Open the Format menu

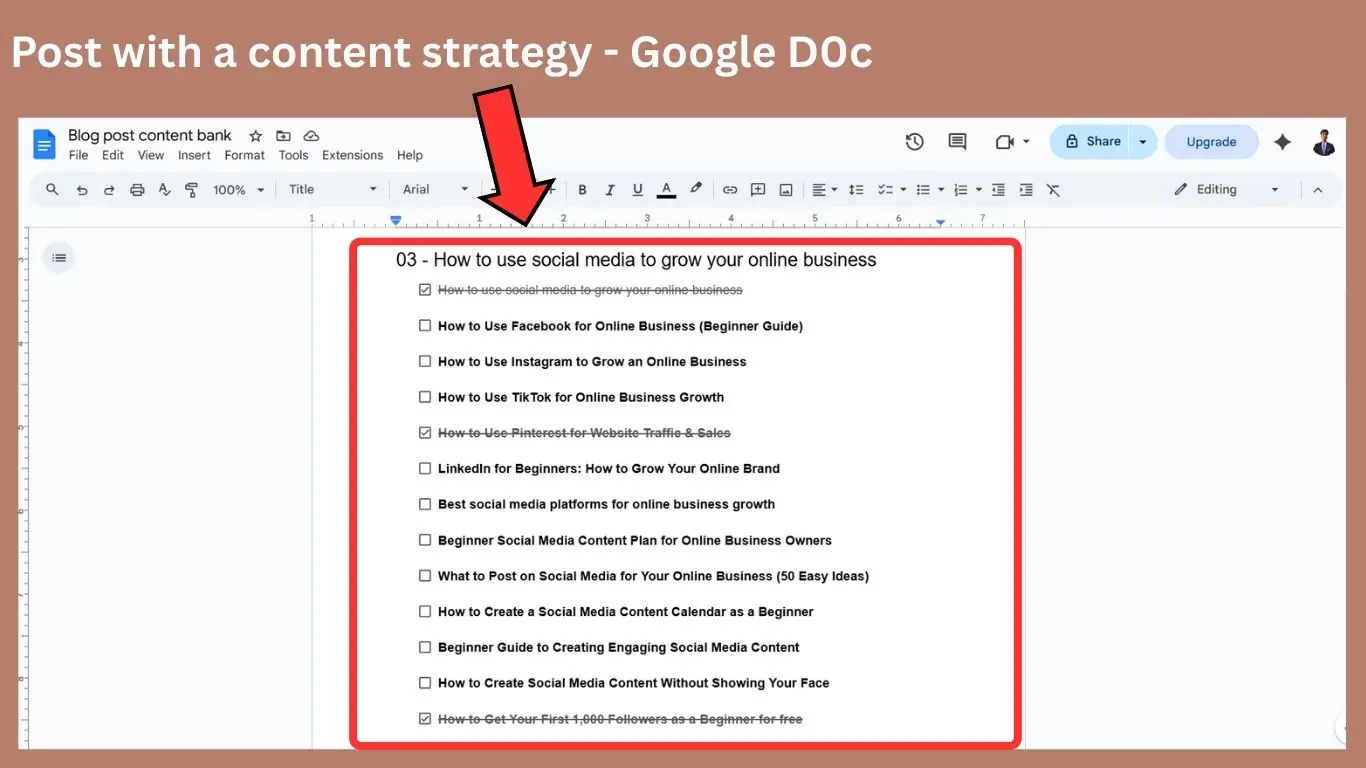point(245,156)
